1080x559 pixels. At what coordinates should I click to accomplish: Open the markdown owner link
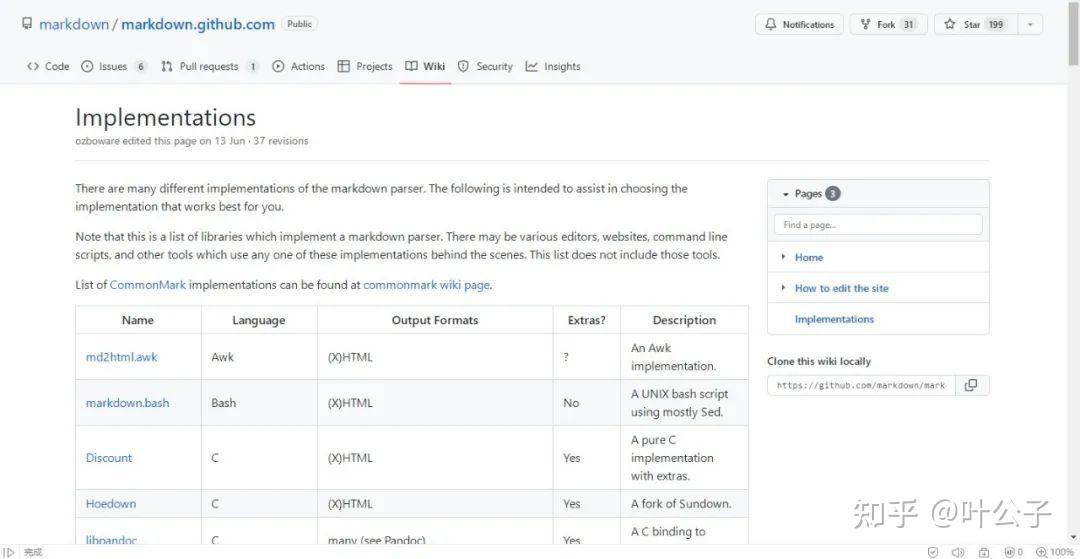(74, 24)
